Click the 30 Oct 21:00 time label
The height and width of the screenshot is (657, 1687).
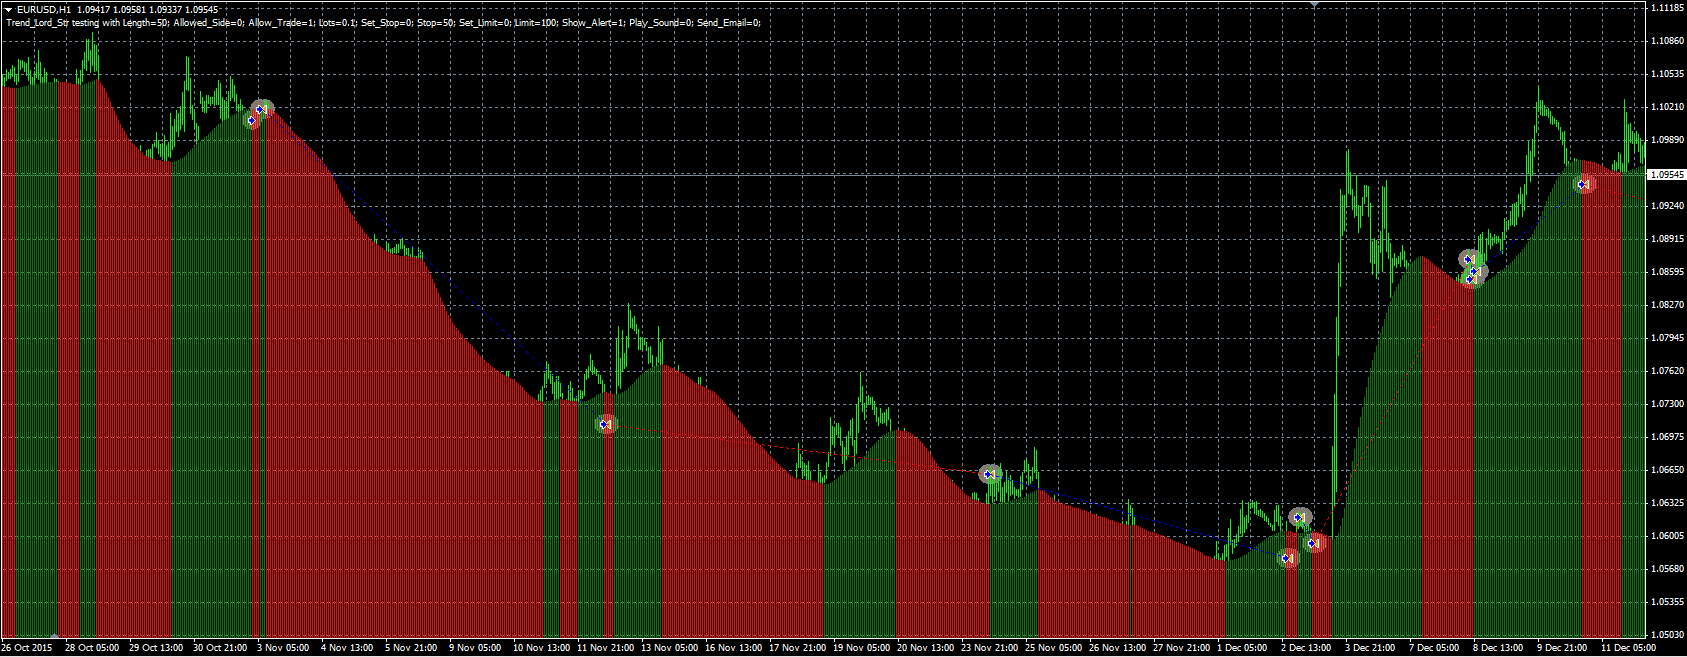pos(220,648)
